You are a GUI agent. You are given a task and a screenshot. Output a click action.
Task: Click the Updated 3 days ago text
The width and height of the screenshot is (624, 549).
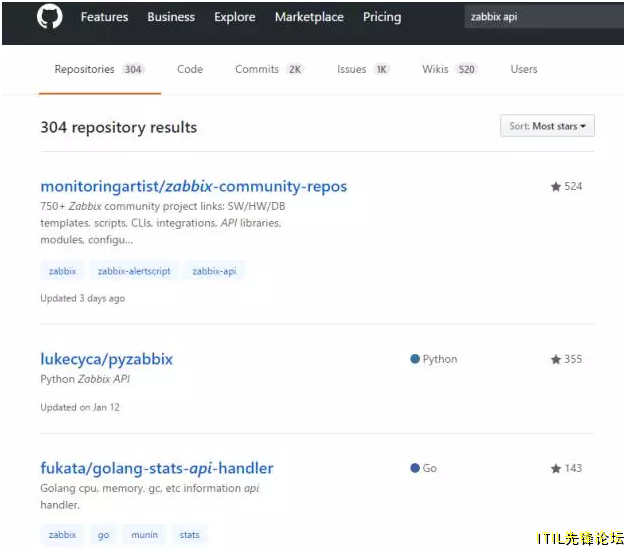pyautogui.click(x=83, y=298)
